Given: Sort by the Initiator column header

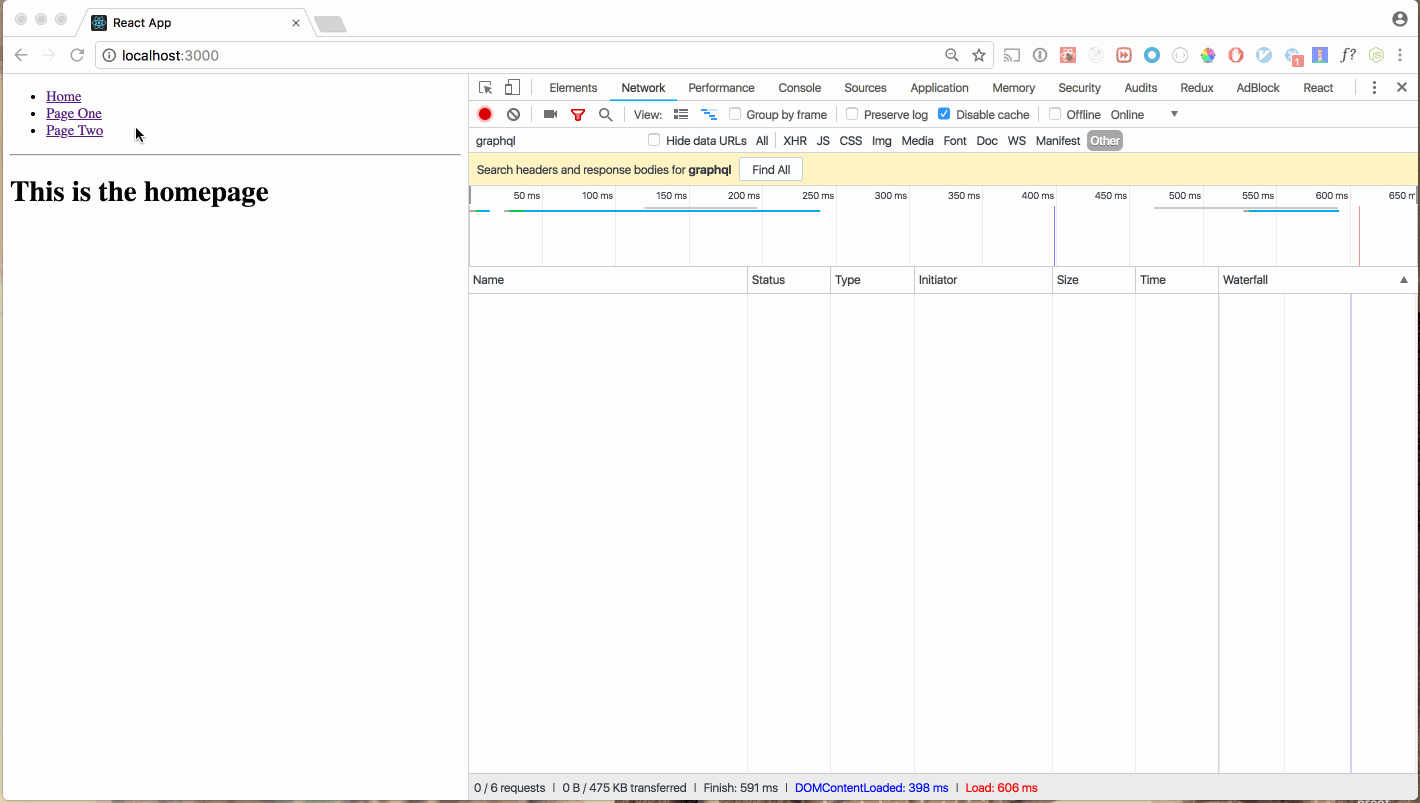Looking at the screenshot, I should click(x=984, y=280).
